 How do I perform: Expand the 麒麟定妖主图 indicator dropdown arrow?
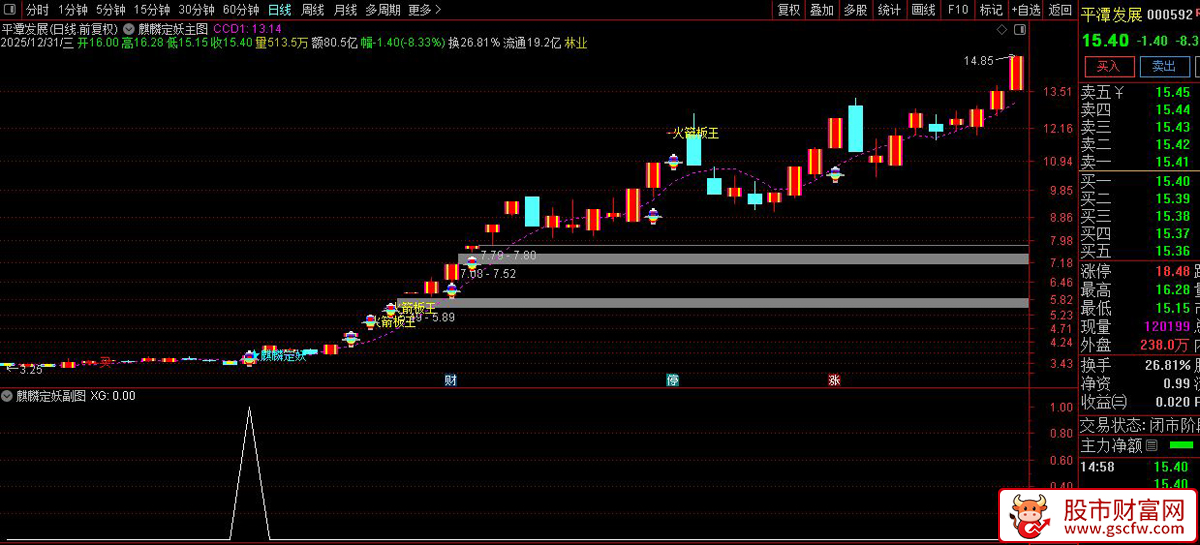(x=129, y=28)
